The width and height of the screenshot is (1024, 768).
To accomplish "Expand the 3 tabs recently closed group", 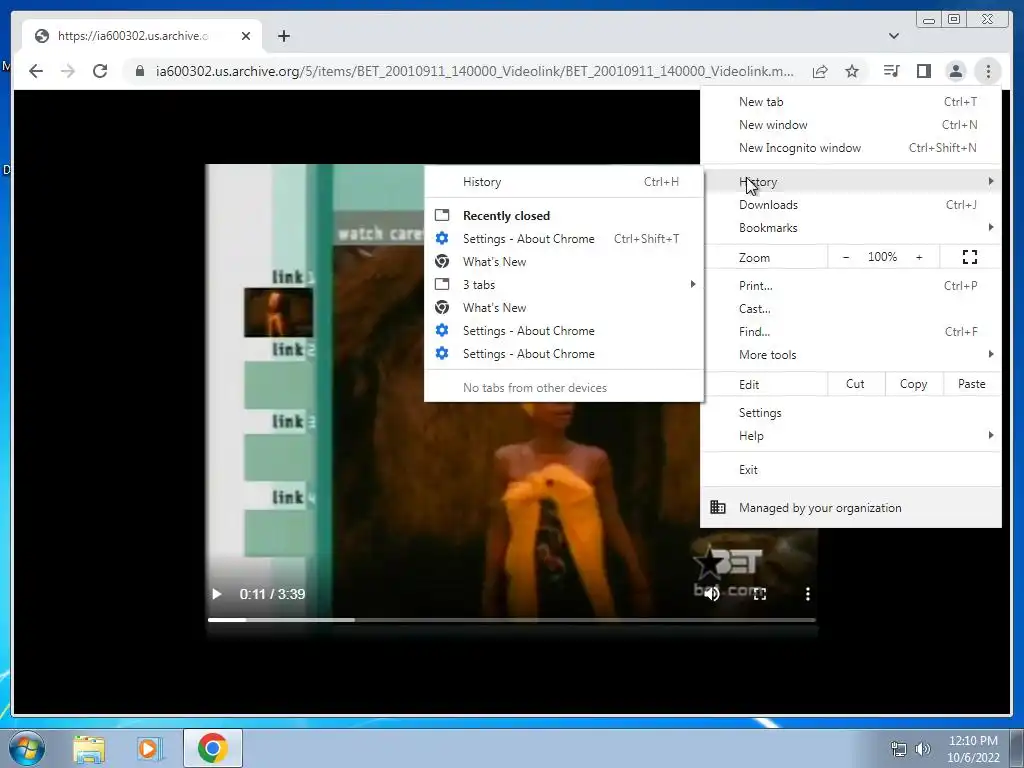I will (x=564, y=285).
